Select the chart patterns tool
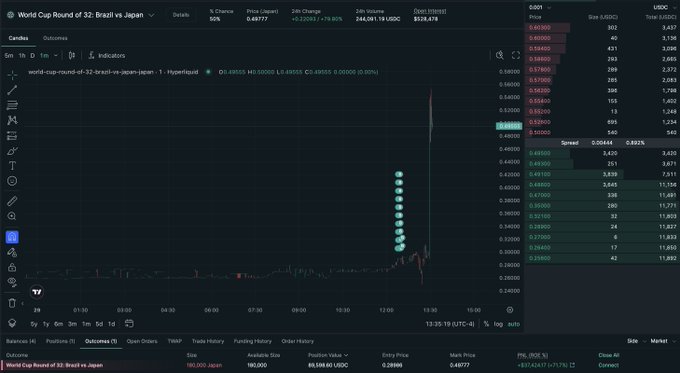The width and height of the screenshot is (680, 373). coord(12,121)
